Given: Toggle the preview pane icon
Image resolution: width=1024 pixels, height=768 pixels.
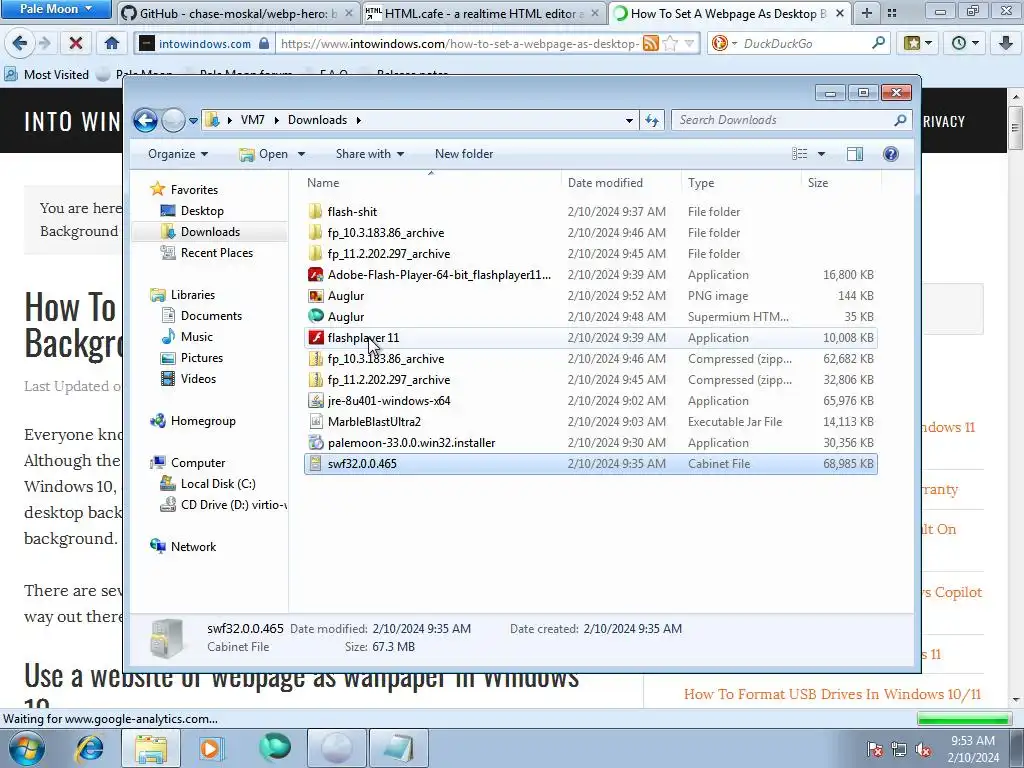Looking at the screenshot, I should [855, 154].
